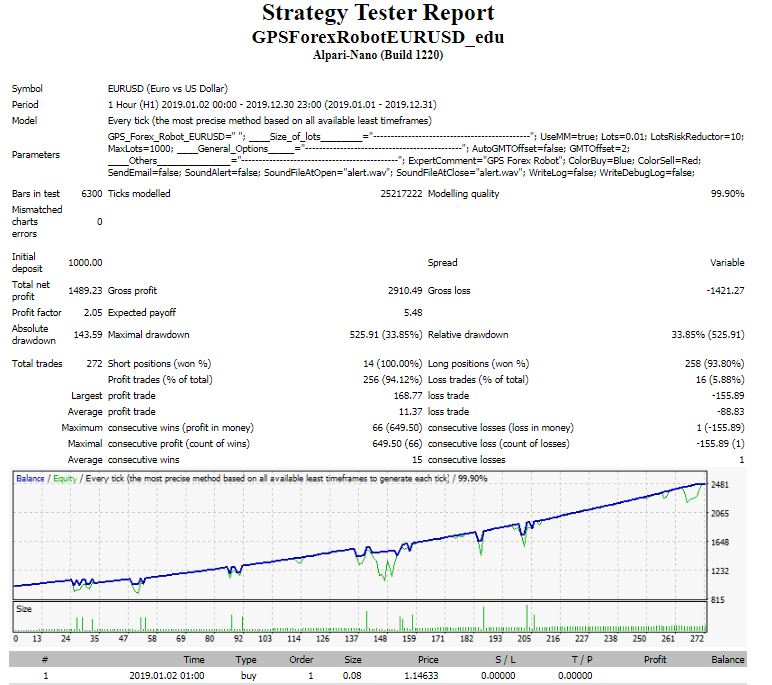The width and height of the screenshot is (772, 685).
Task: Click the Gross profit value 2910.49
Action: (x=405, y=291)
